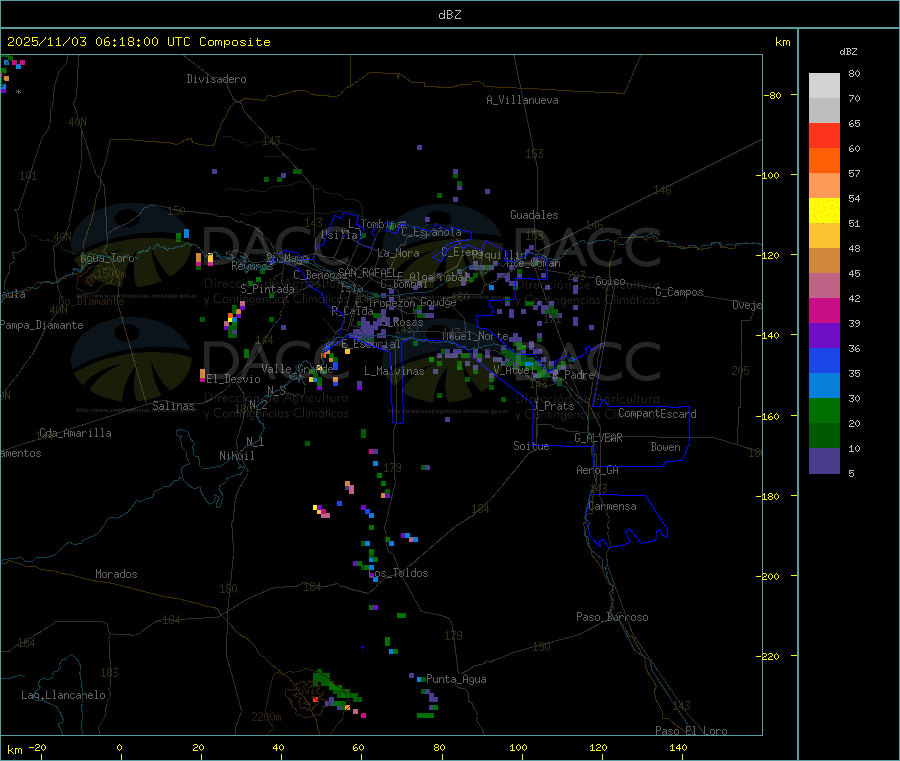Click the El_Desvio map label
This screenshot has width=900, height=761.
233,379
